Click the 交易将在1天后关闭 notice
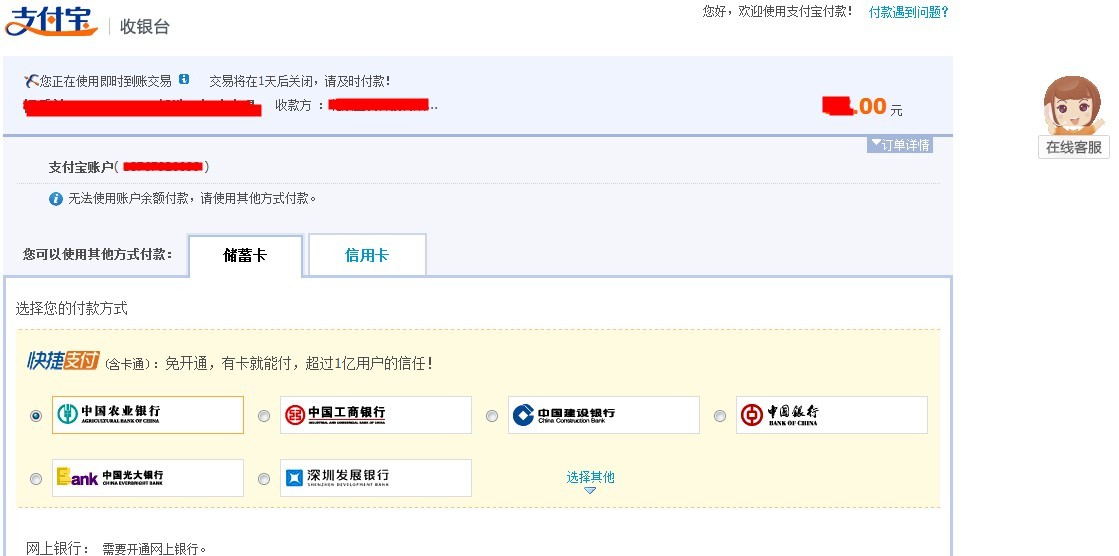This screenshot has width=1119, height=556. (300, 81)
